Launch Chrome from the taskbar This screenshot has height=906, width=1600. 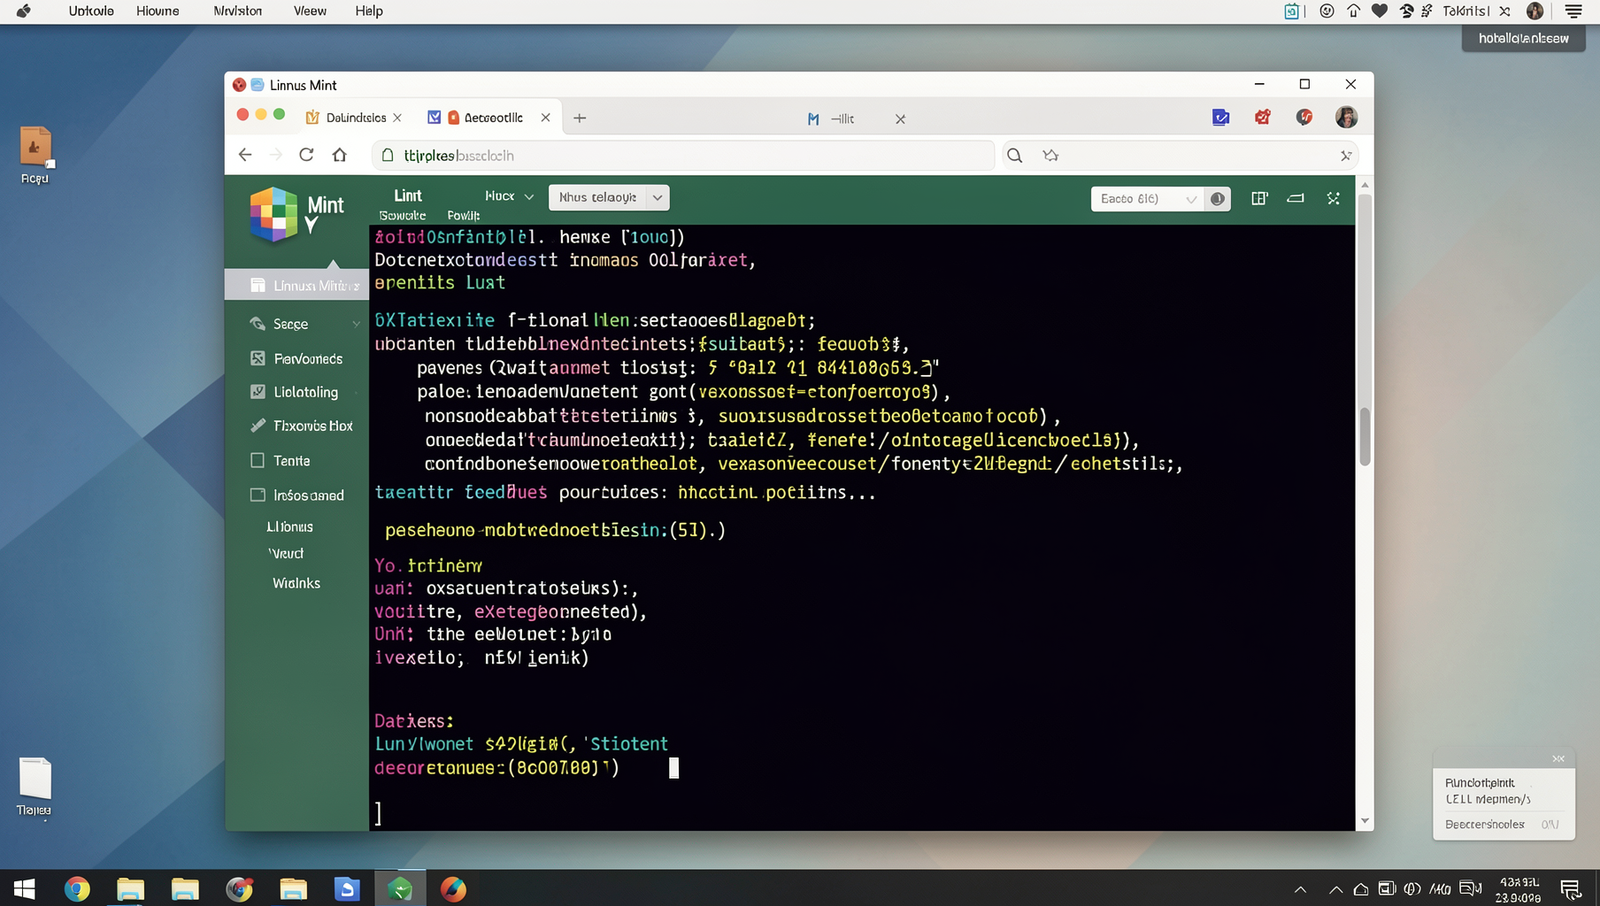pos(77,888)
